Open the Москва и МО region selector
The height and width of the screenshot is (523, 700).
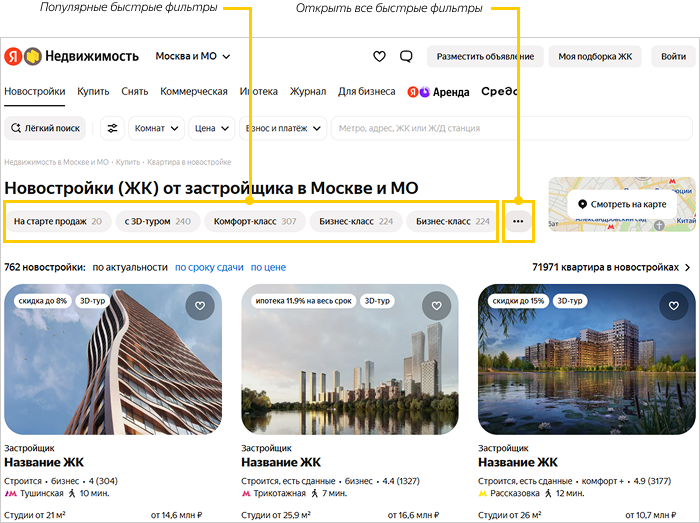(193, 57)
